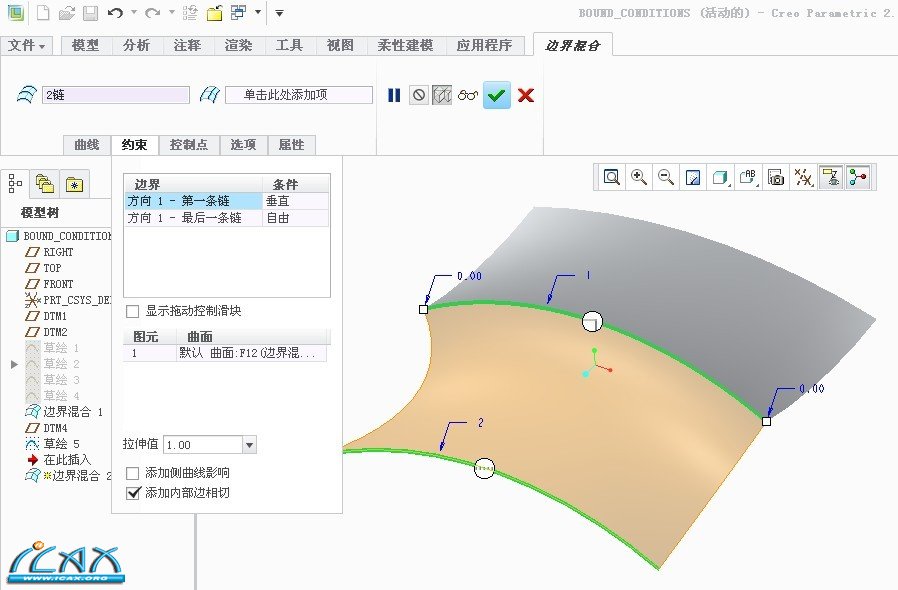Open the Undo history dropdown arrow

tap(133, 12)
